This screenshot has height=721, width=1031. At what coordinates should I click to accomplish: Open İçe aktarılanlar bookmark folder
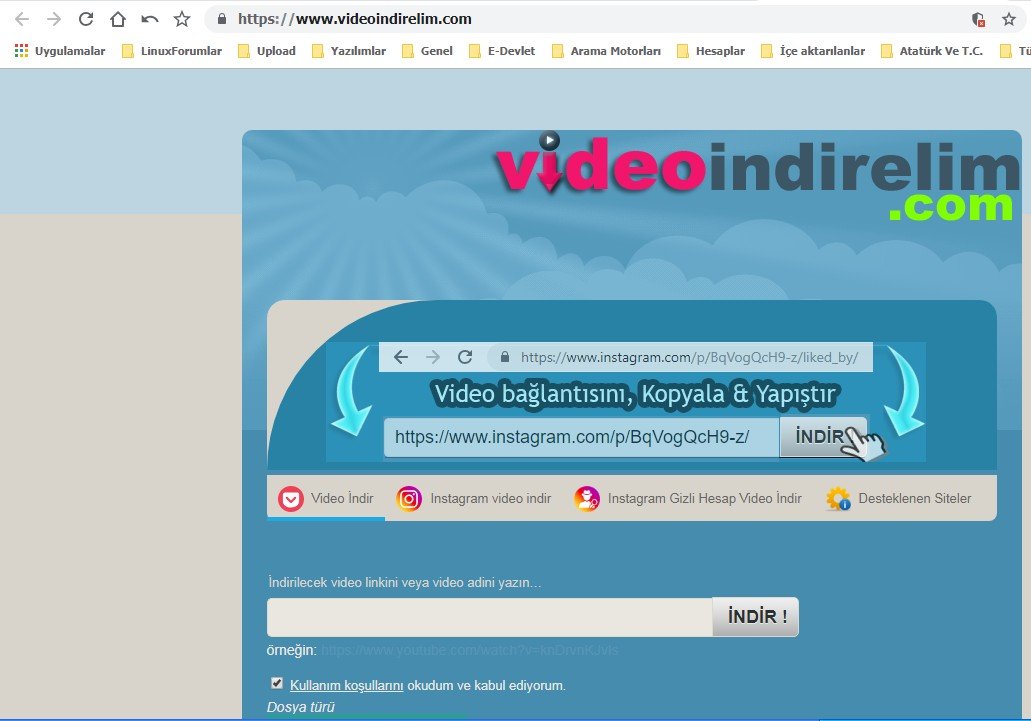[x=813, y=51]
